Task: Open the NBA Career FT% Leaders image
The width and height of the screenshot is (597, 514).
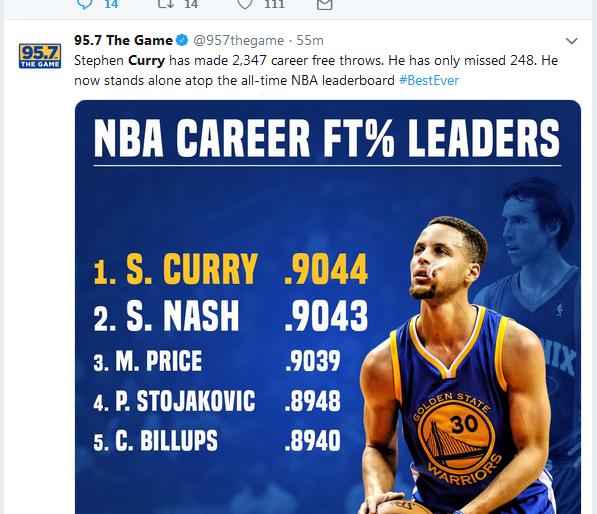Action: [x=328, y=307]
